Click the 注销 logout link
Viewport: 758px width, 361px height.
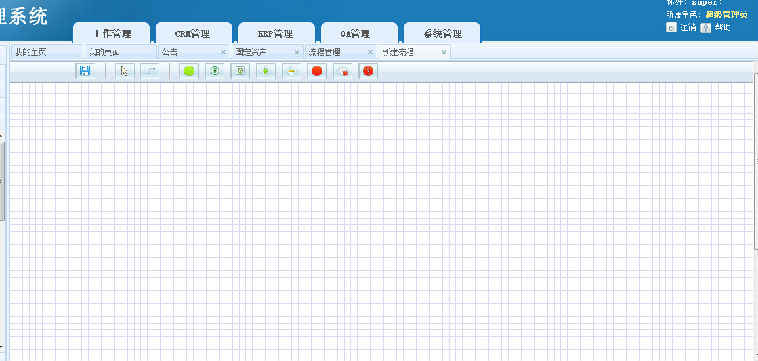point(688,28)
